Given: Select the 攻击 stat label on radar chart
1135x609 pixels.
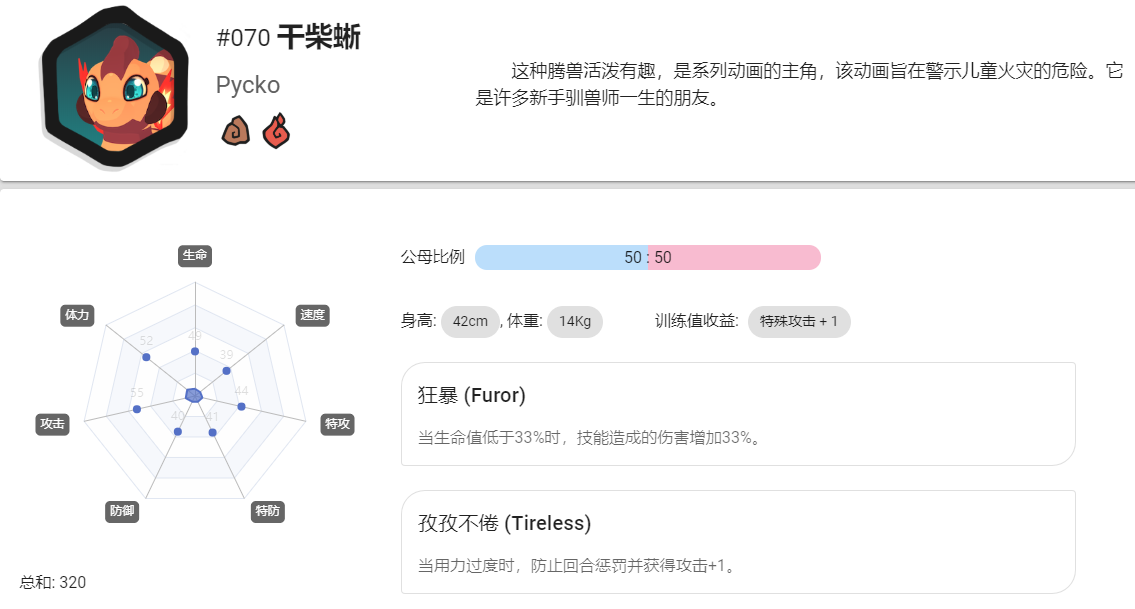Looking at the screenshot, I should pyautogui.click(x=52, y=424).
